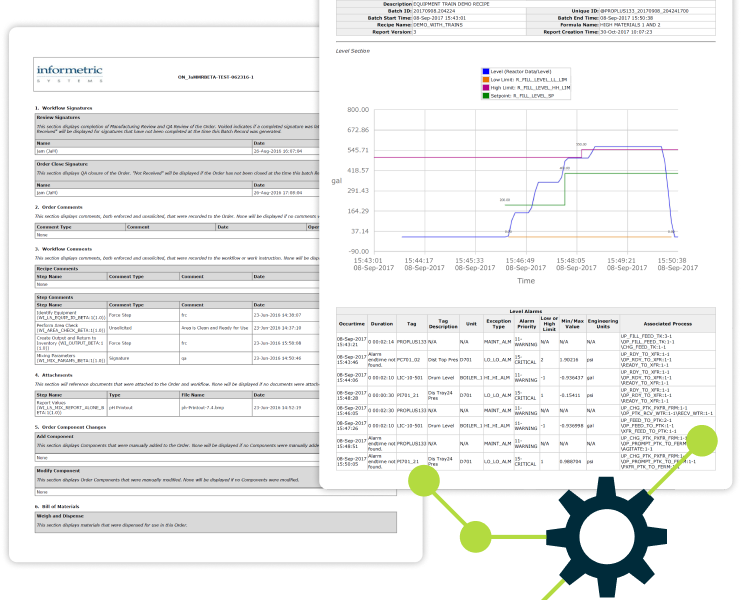The height and width of the screenshot is (600, 741).
Task: Click the 'Time' x-axis label on chart
Action: 526,281
